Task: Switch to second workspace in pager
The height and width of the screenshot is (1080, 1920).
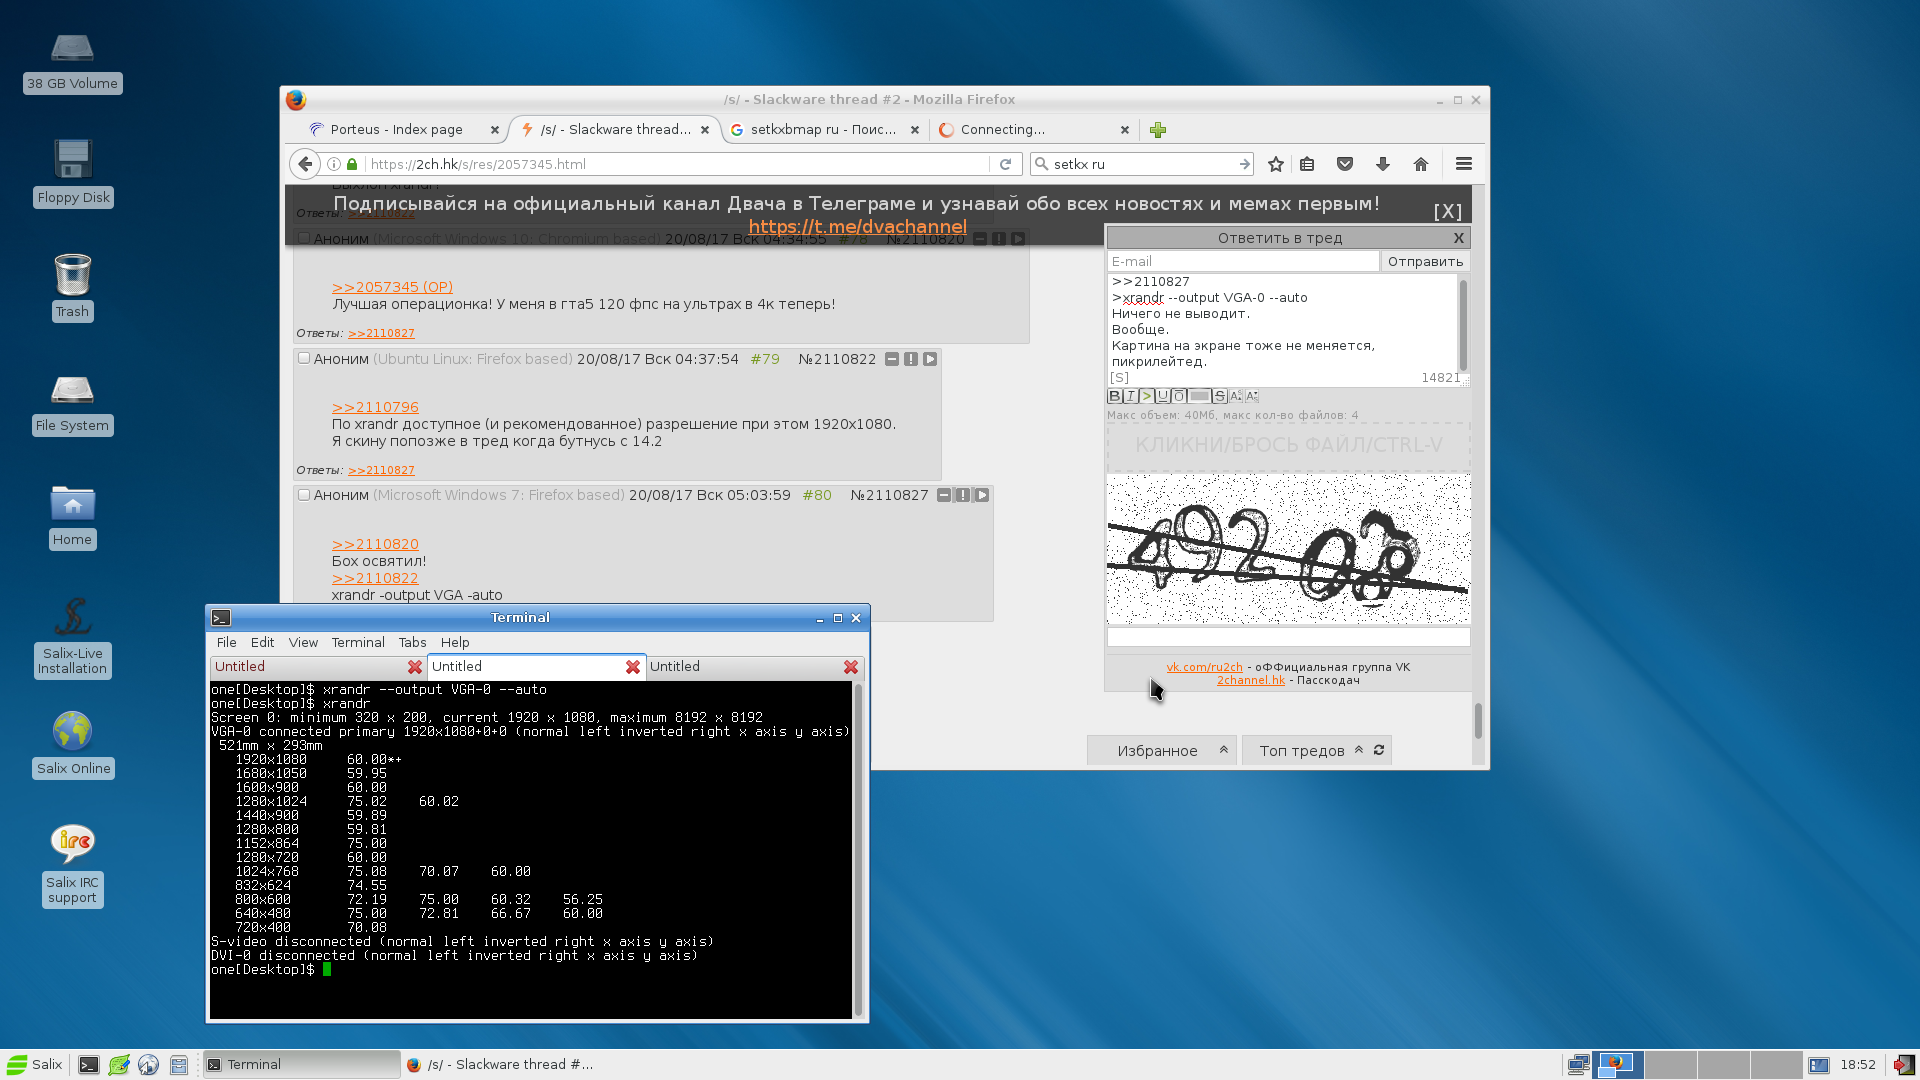Action: [1670, 1065]
